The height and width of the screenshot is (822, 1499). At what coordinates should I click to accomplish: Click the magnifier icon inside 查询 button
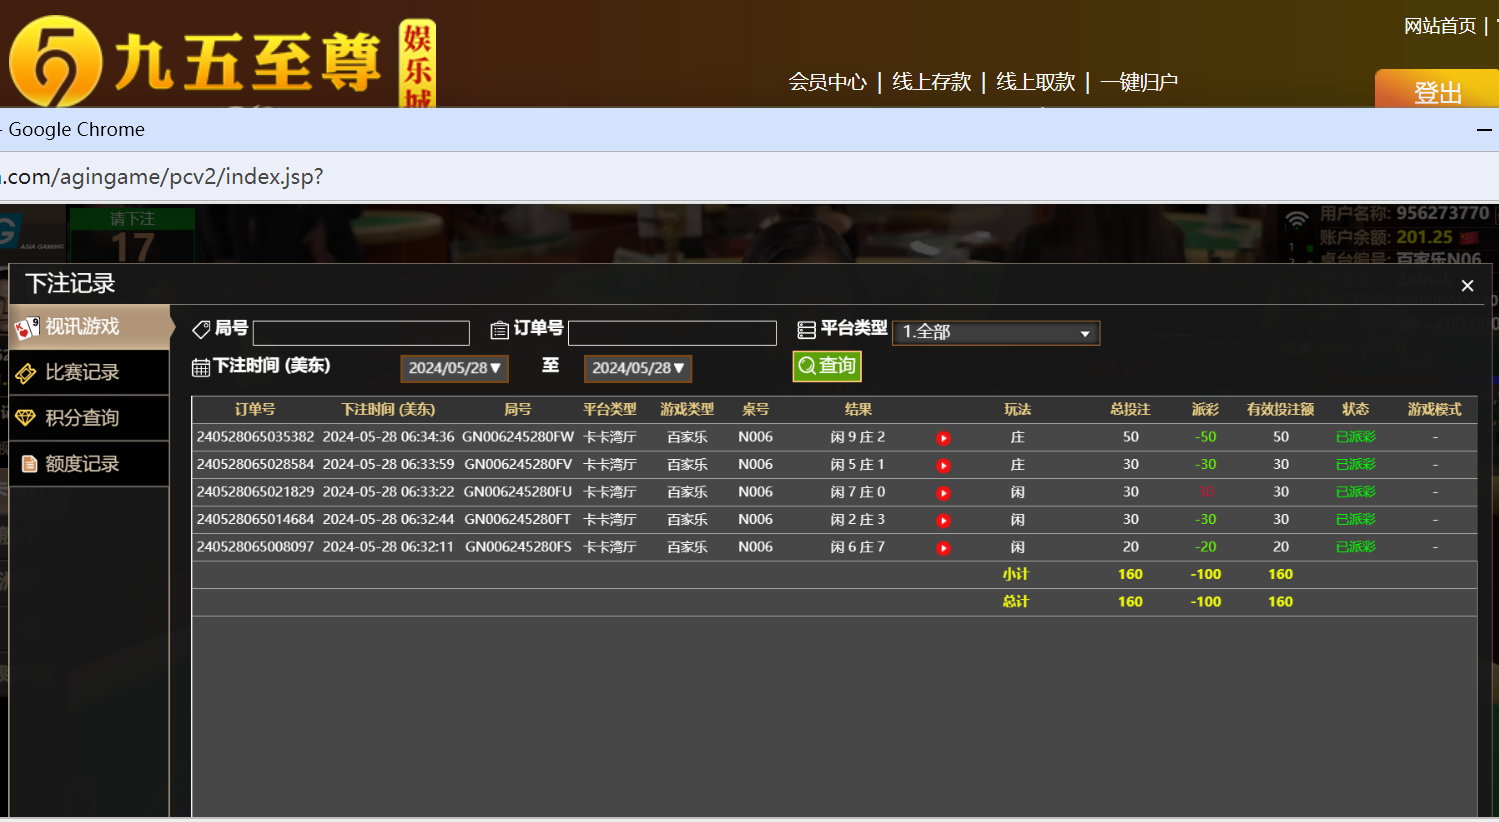[807, 366]
